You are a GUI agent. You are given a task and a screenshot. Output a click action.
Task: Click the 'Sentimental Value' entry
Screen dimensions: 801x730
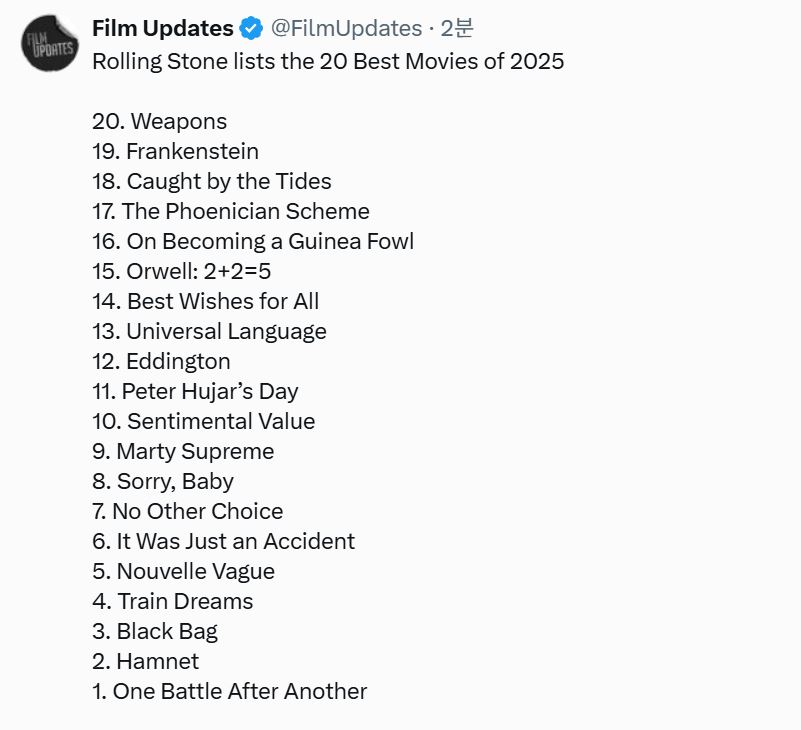coord(203,421)
